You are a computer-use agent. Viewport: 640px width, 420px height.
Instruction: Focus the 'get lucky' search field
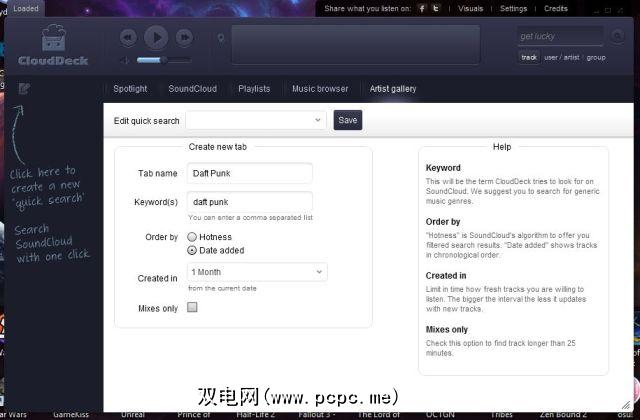tap(560, 36)
